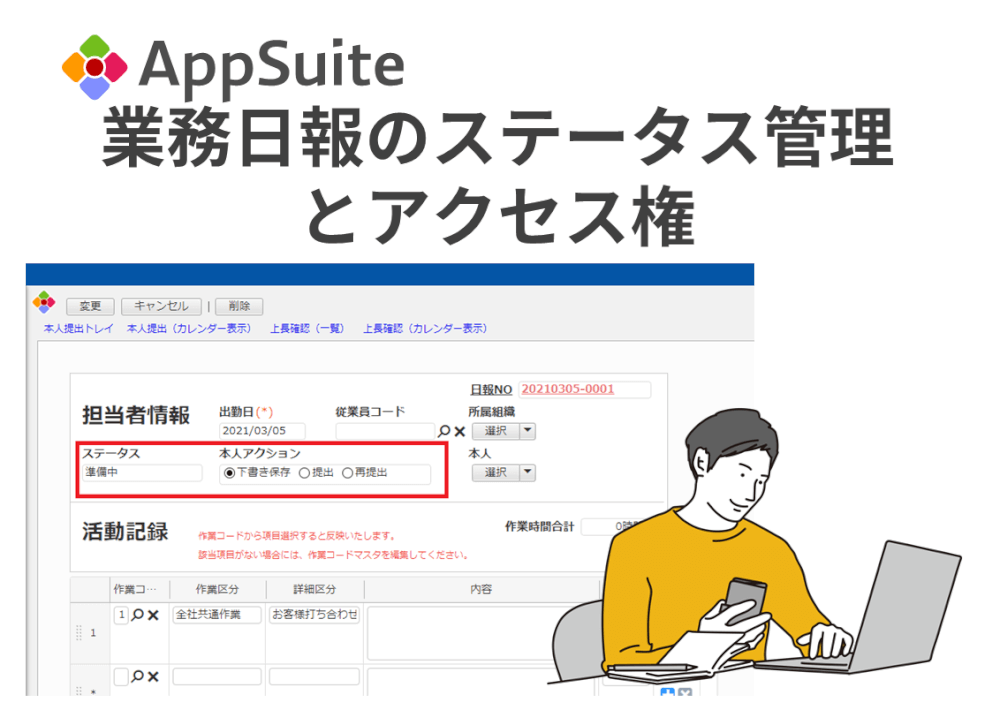Select the 下書き保存 radio button

pyautogui.click(x=228, y=472)
